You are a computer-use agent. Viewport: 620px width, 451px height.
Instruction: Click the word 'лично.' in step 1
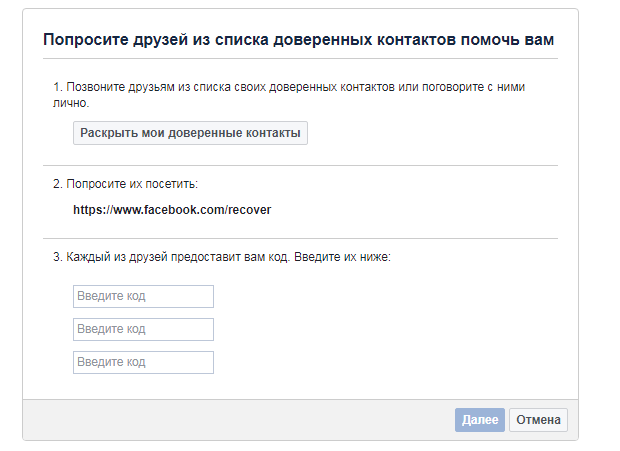70,103
